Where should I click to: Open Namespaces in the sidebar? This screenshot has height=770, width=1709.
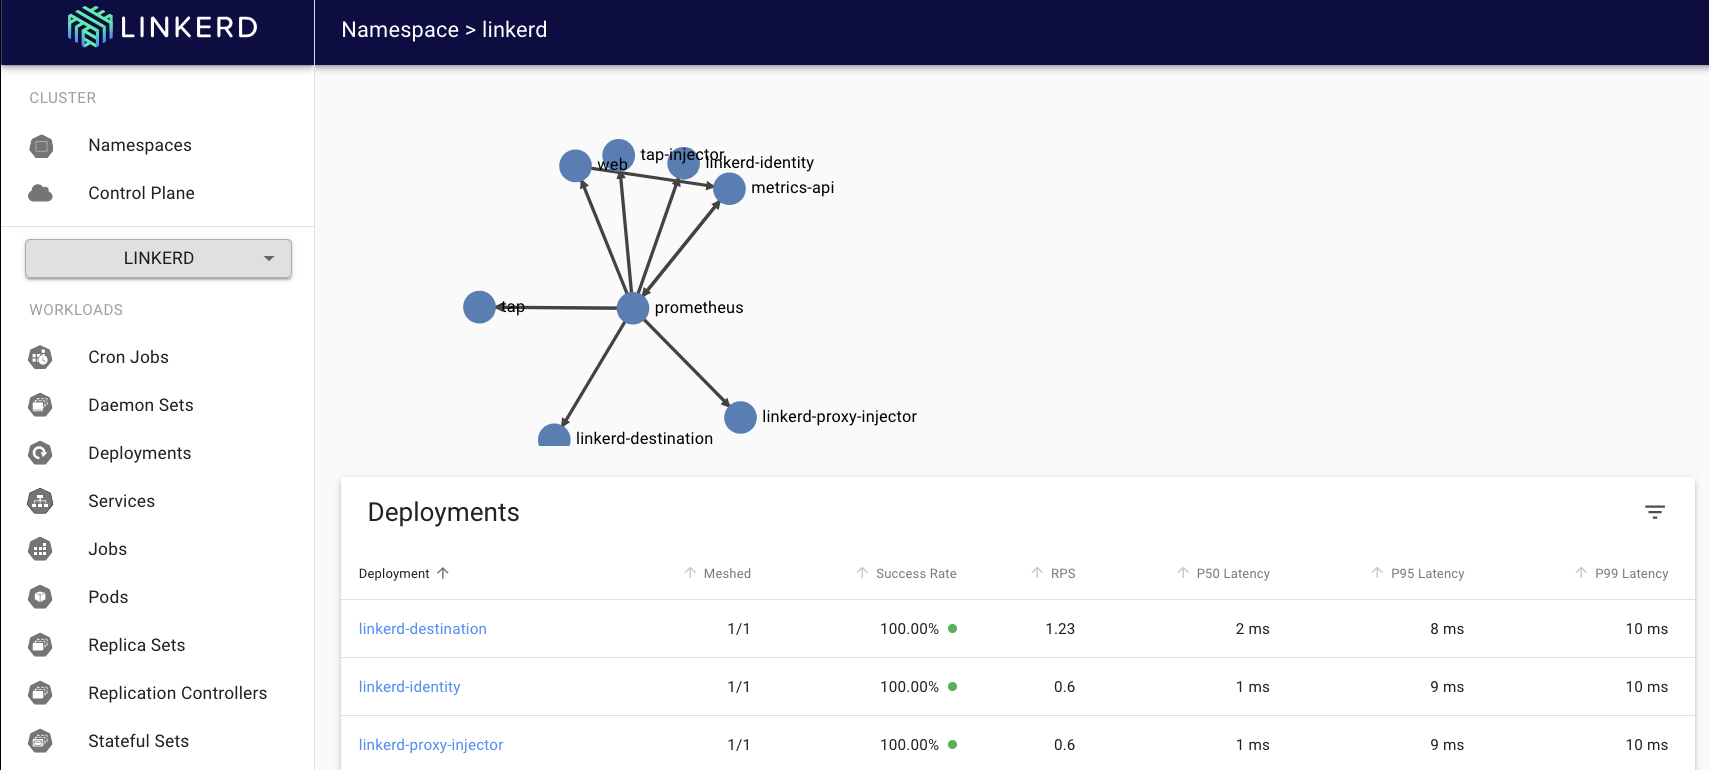coord(140,145)
